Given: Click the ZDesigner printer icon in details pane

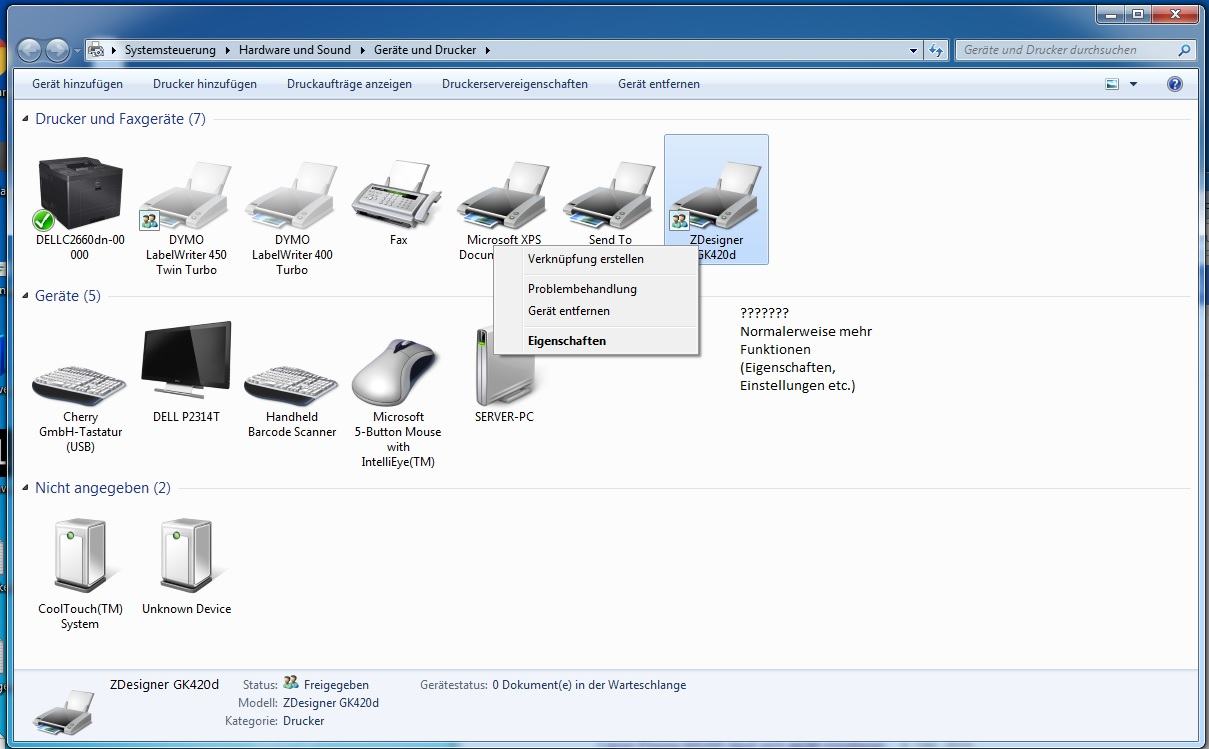Looking at the screenshot, I should click(63, 711).
